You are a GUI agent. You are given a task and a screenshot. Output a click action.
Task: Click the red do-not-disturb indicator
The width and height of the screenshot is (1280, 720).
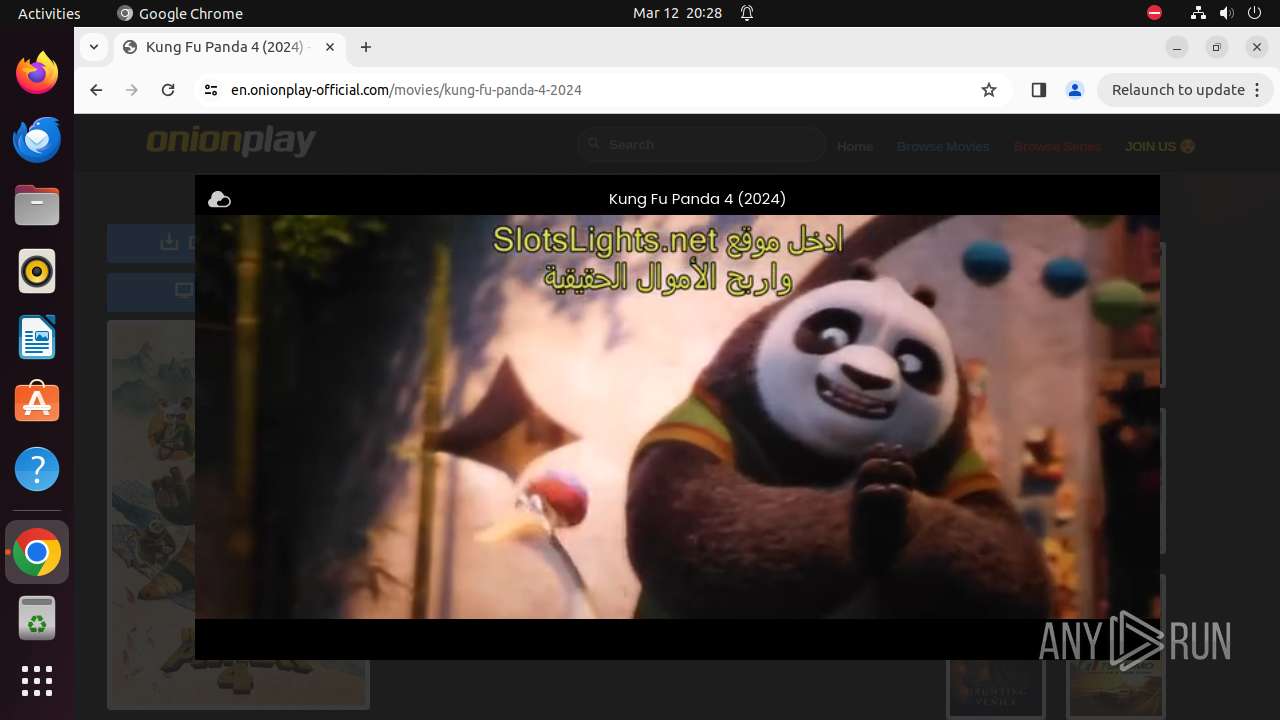pyautogui.click(x=1154, y=13)
